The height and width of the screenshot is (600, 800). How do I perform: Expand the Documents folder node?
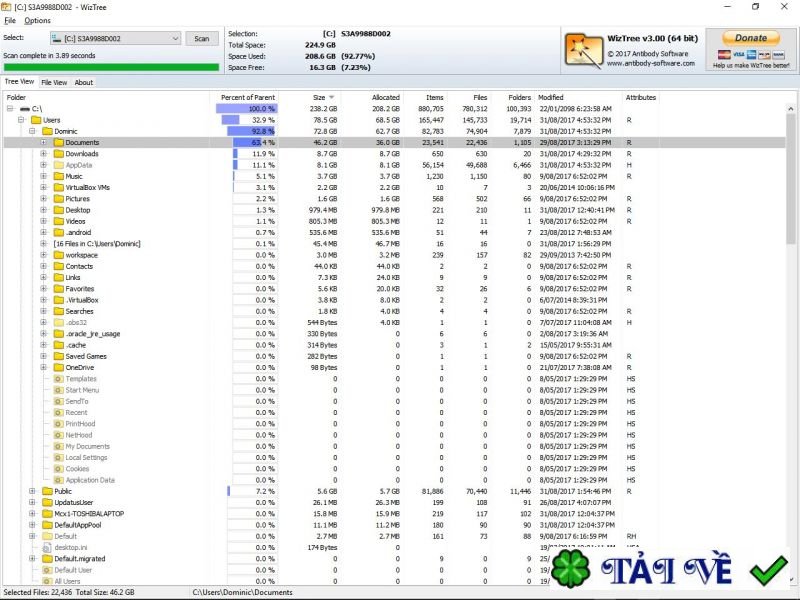pyautogui.click(x=43, y=142)
